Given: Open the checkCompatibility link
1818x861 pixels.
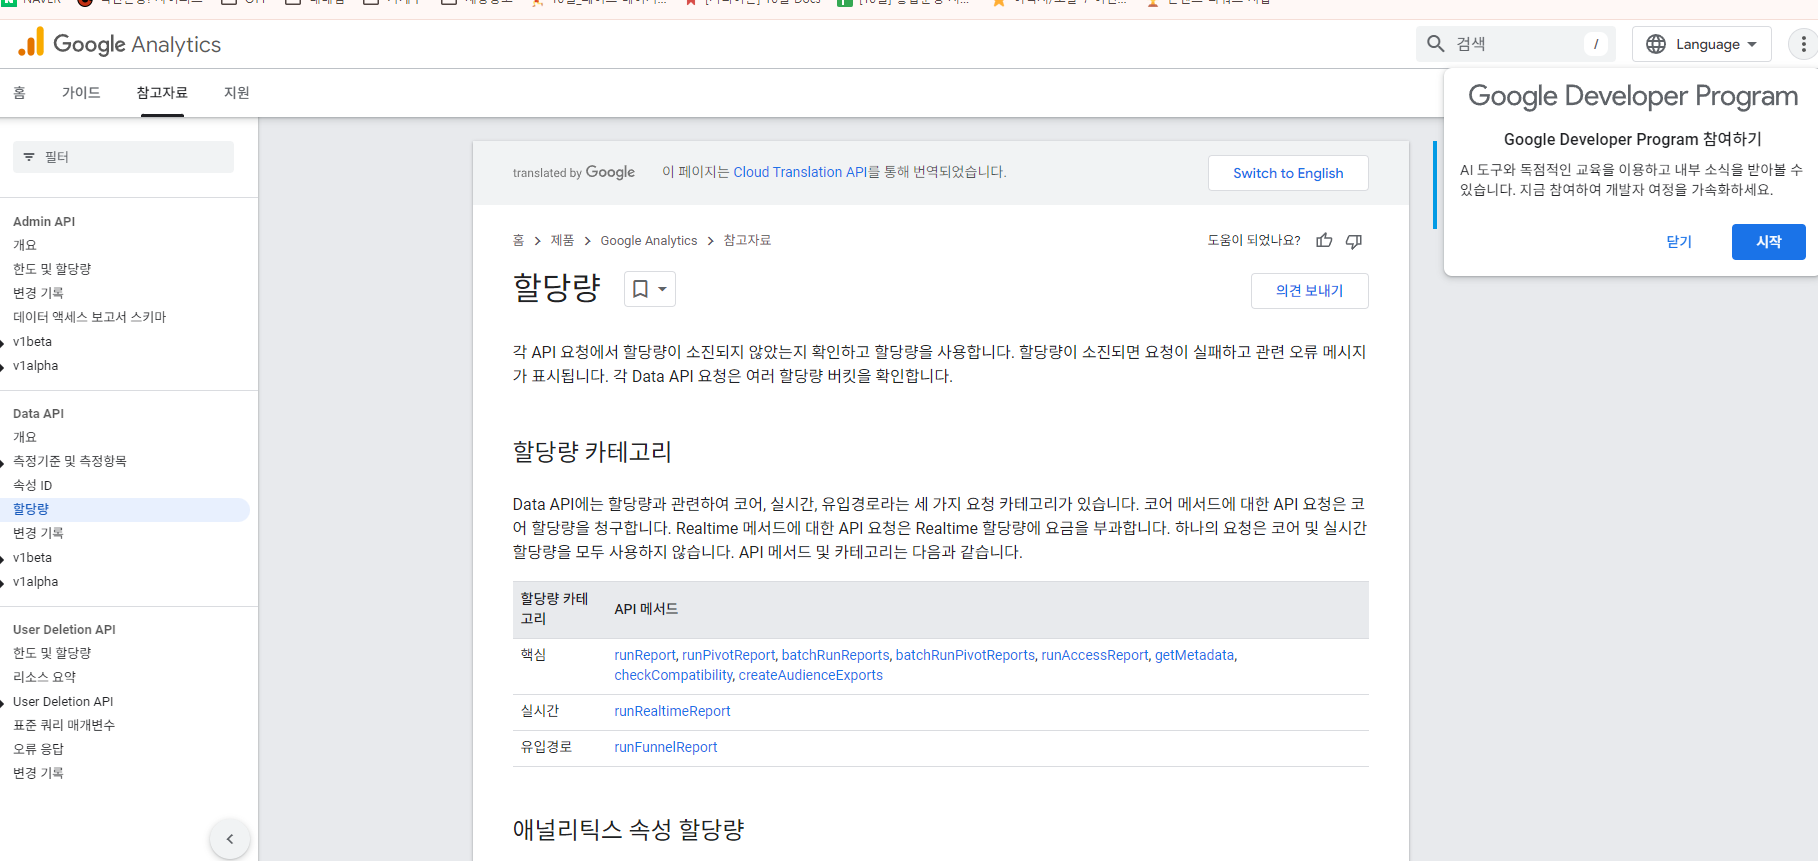Looking at the screenshot, I should [674, 675].
